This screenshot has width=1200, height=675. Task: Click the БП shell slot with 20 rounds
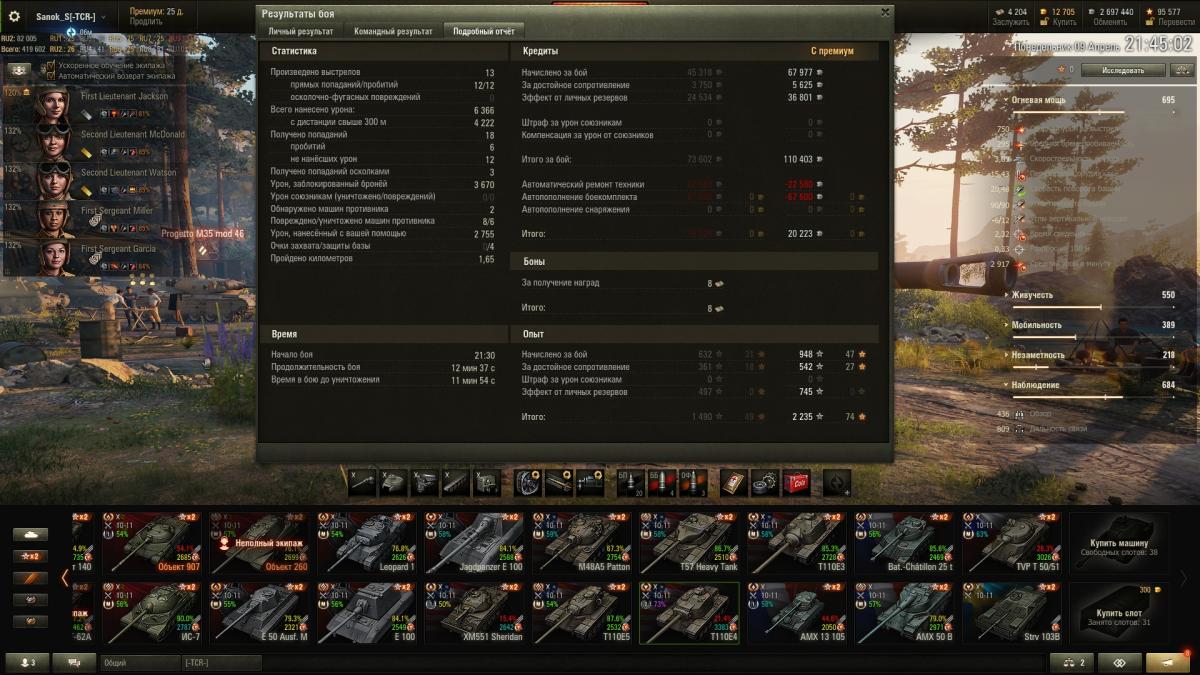(631, 482)
